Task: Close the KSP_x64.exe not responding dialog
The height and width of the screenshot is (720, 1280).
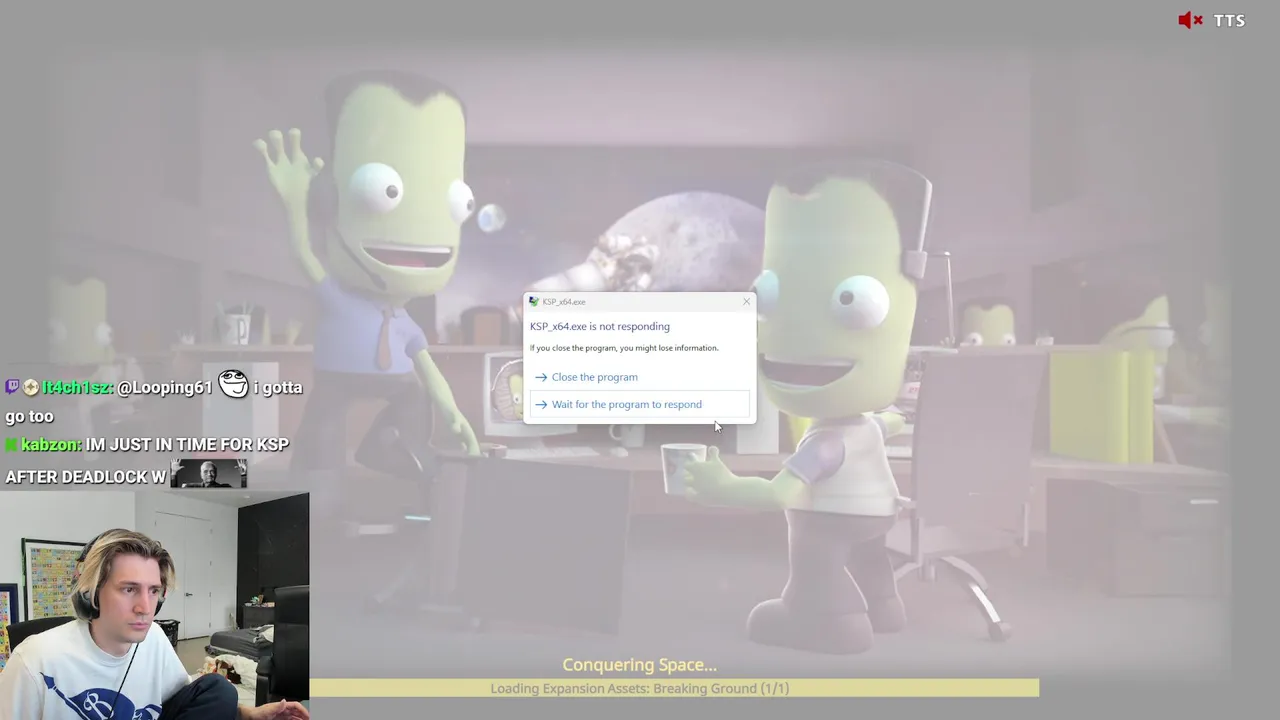Action: click(x=746, y=301)
